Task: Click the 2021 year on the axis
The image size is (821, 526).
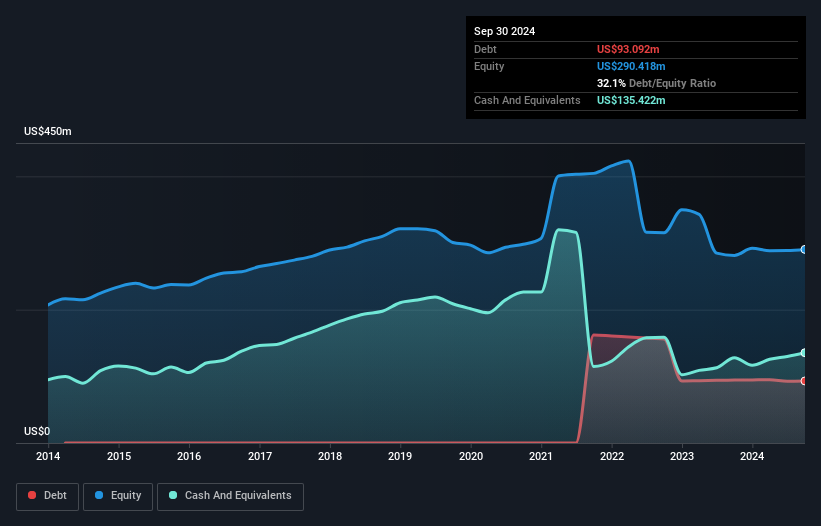Action: tap(541, 457)
